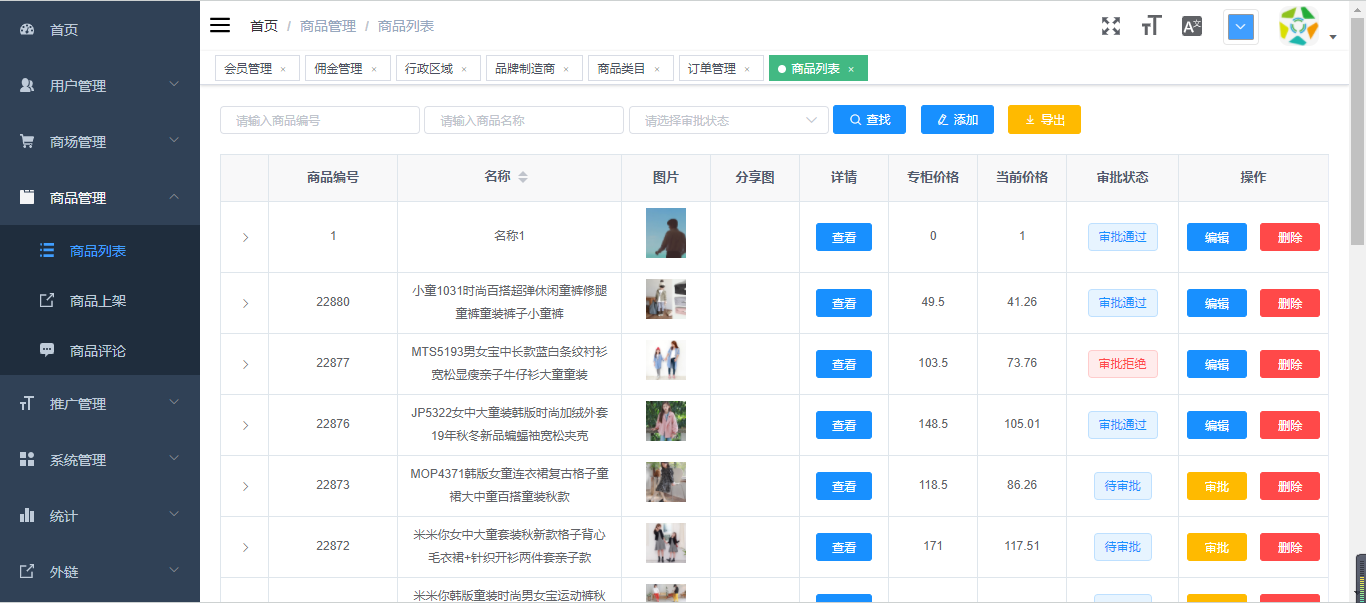This screenshot has height=603, width=1366.
Task: Click the bar chart icon beside 统计
Action: pyautogui.click(x=27, y=515)
